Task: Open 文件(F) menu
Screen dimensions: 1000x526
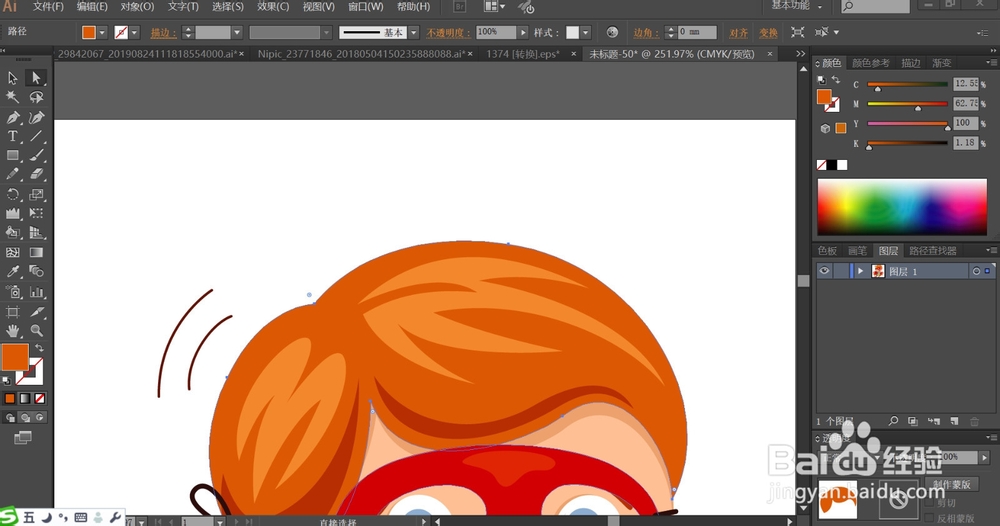Action: [x=48, y=6]
